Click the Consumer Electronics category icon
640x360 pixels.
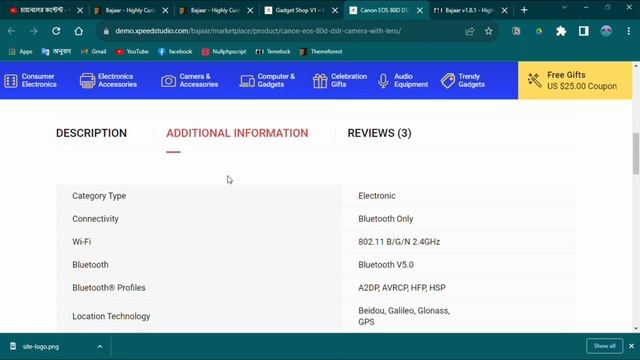pos(11,81)
